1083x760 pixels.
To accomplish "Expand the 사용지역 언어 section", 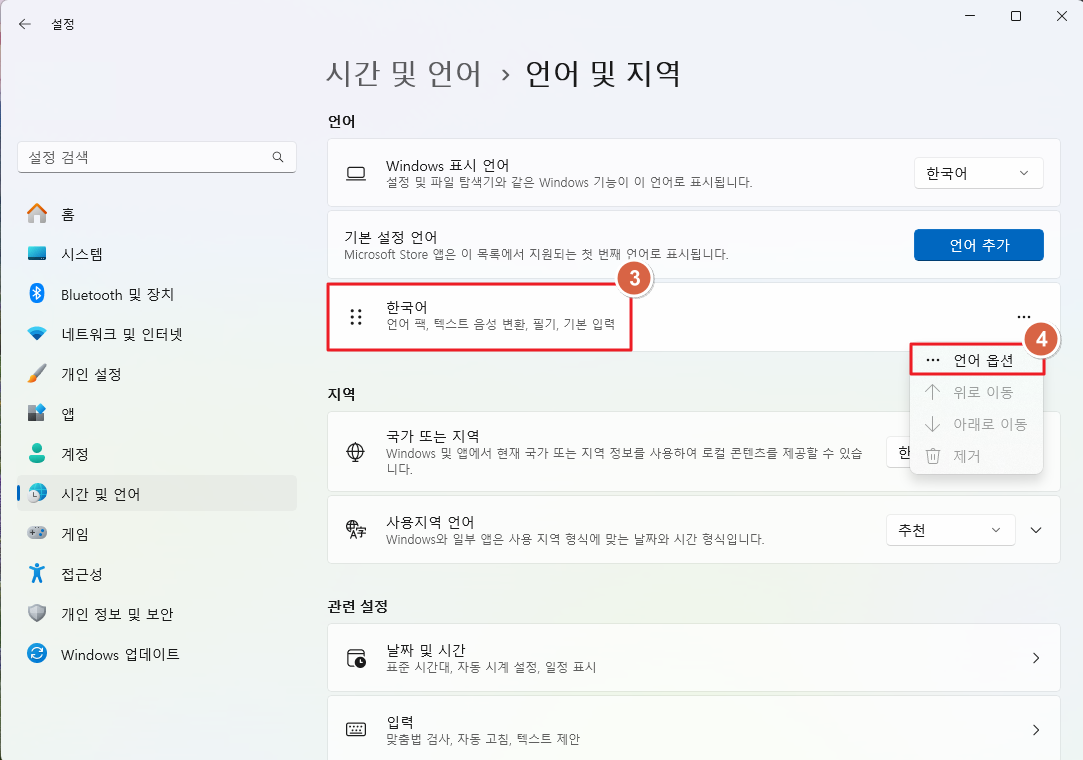I will coord(1035,530).
